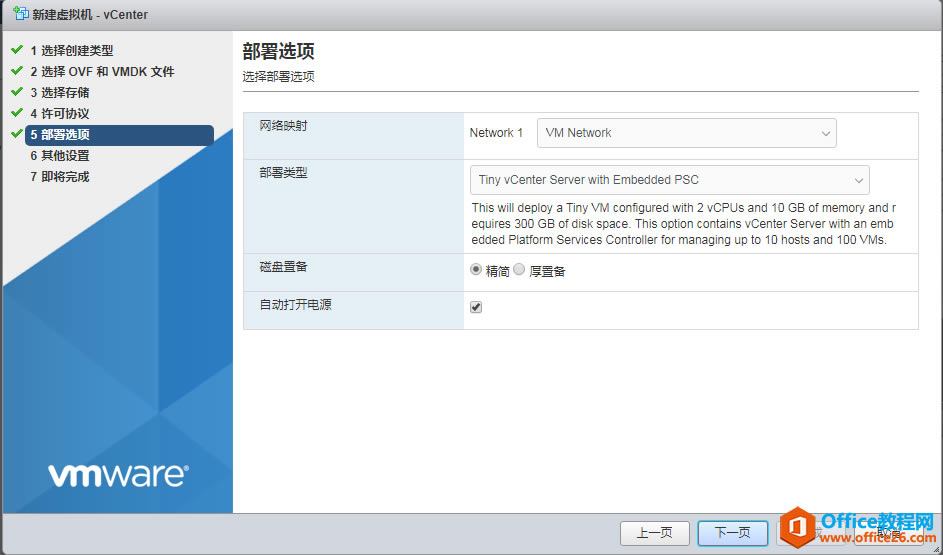Viewport: 943px width, 555px height.
Task: Go to step 3 选择存储
Action: tap(60, 93)
